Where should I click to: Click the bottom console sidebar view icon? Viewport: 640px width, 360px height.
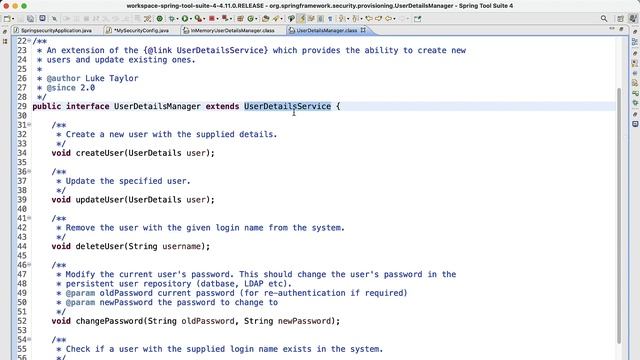click(x=635, y=124)
